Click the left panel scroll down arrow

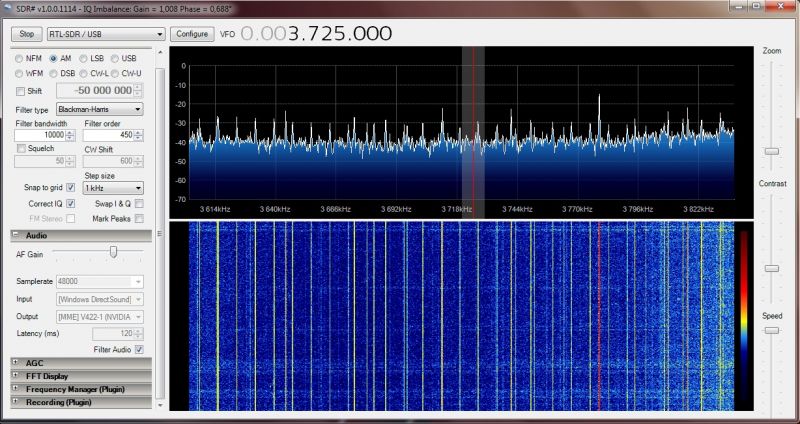pos(160,406)
